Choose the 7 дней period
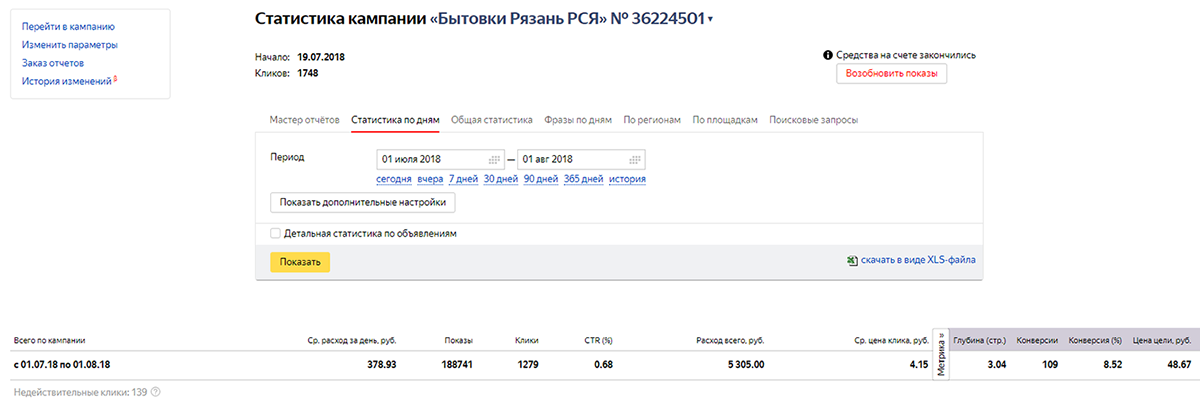Image resolution: width=1200 pixels, height=408 pixels. [463, 179]
